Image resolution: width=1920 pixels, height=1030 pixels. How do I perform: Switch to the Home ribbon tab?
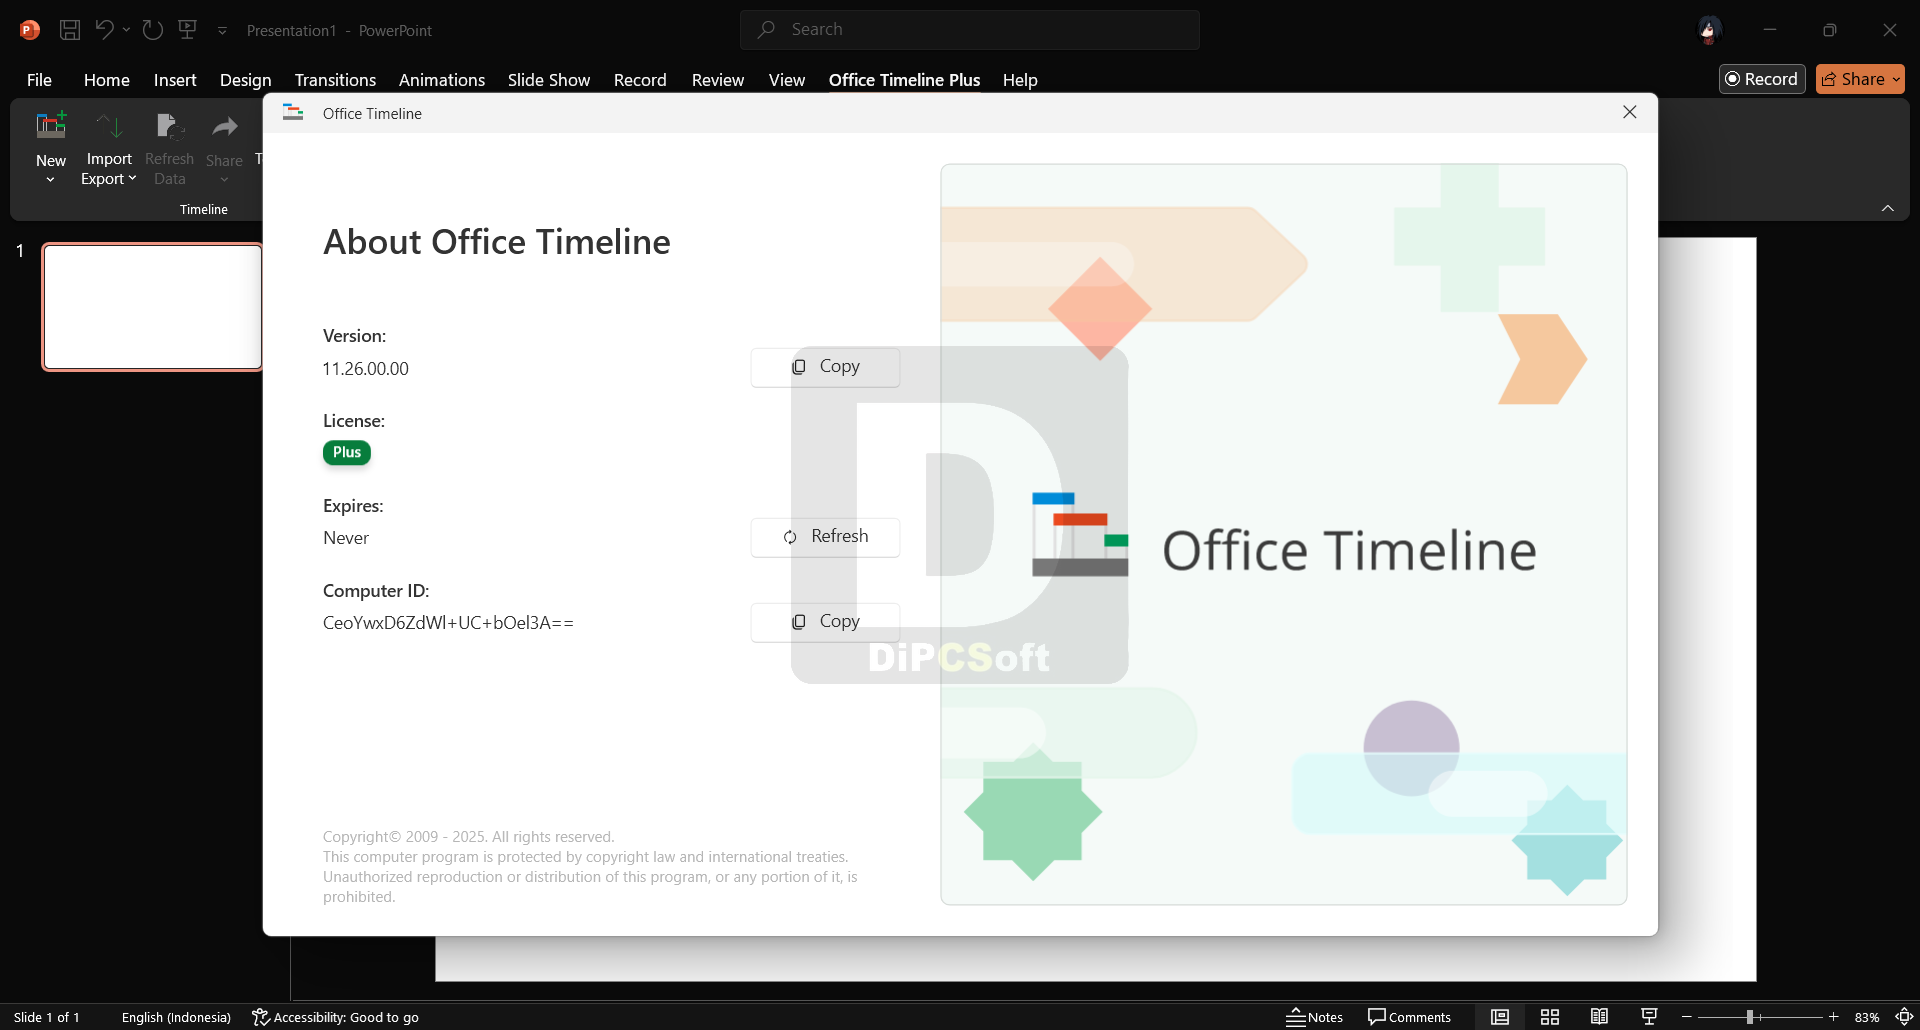[106, 80]
